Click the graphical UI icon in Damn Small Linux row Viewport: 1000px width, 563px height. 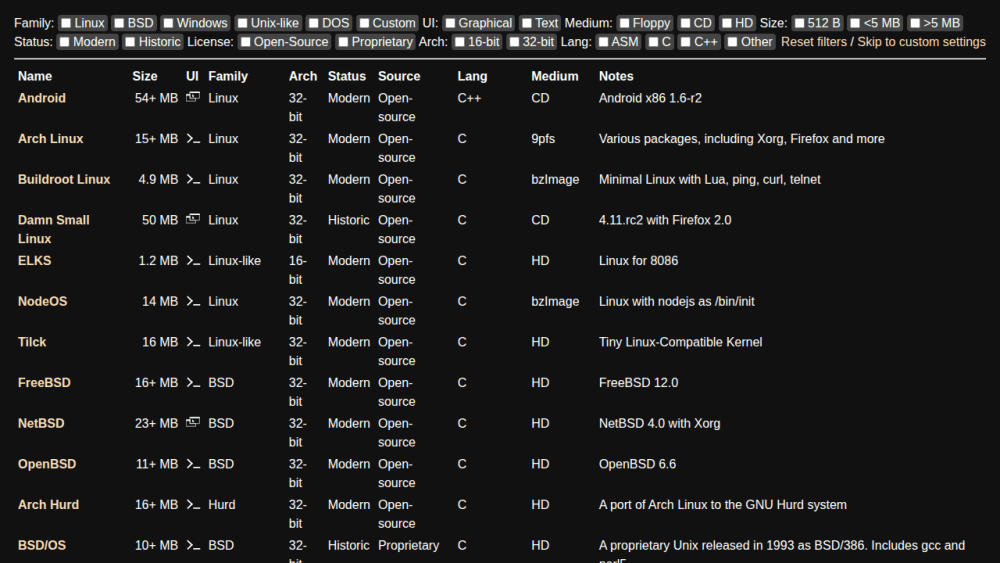coord(193,219)
